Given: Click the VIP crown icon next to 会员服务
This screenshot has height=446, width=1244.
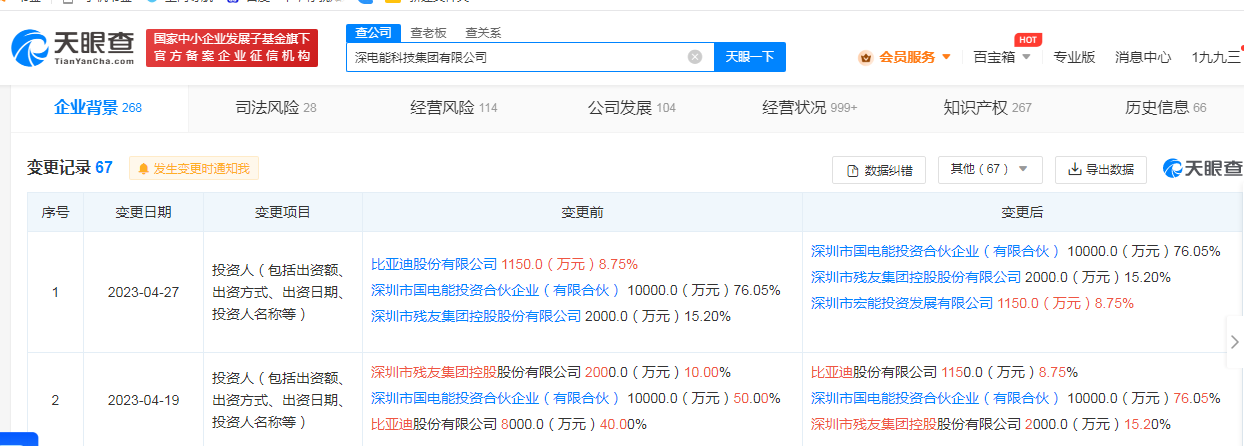Looking at the screenshot, I should coord(866,57).
